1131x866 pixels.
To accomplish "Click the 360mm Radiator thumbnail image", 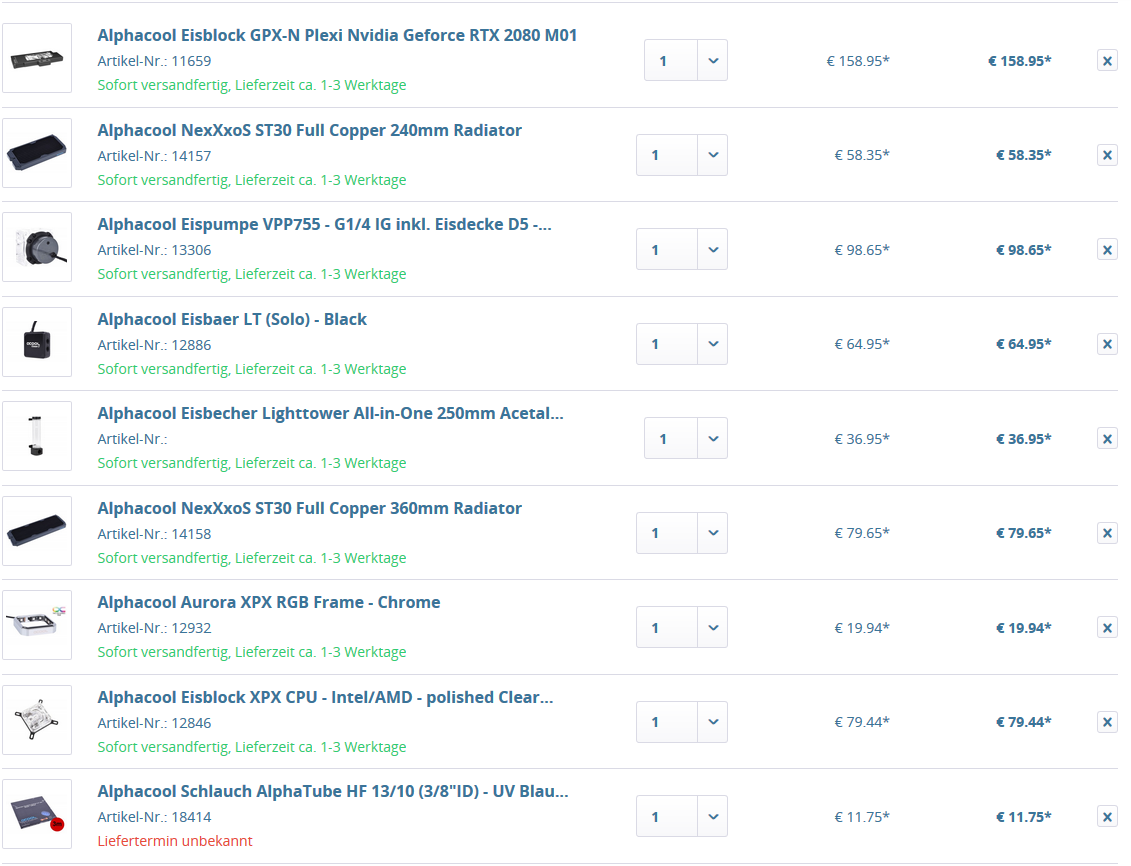I will click(37, 531).
